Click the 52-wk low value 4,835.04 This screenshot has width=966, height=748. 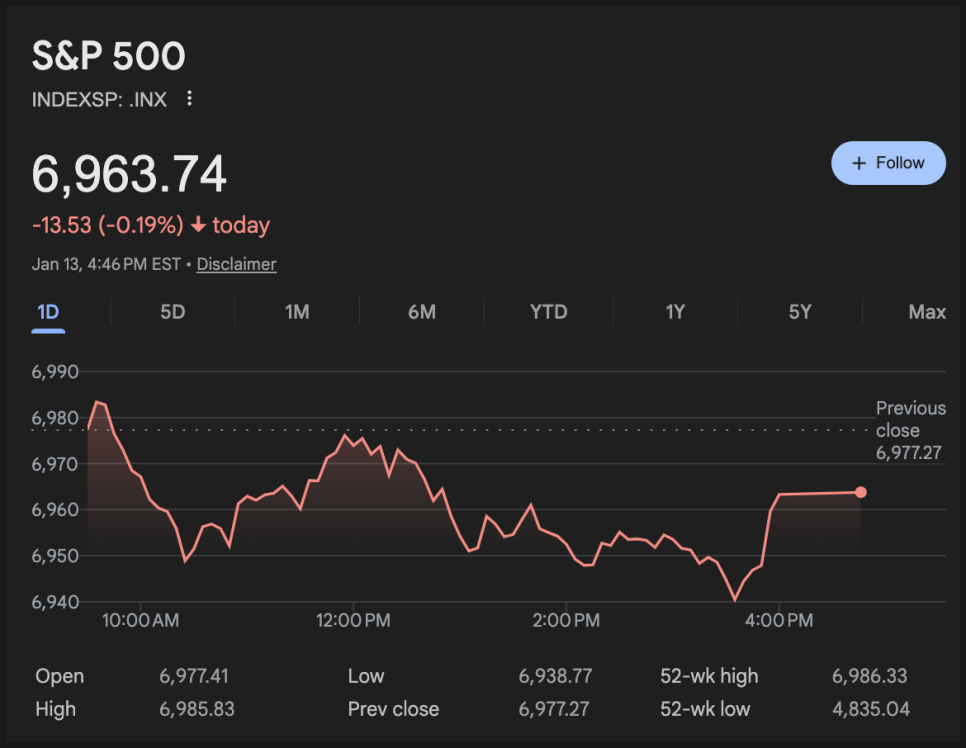(x=869, y=709)
